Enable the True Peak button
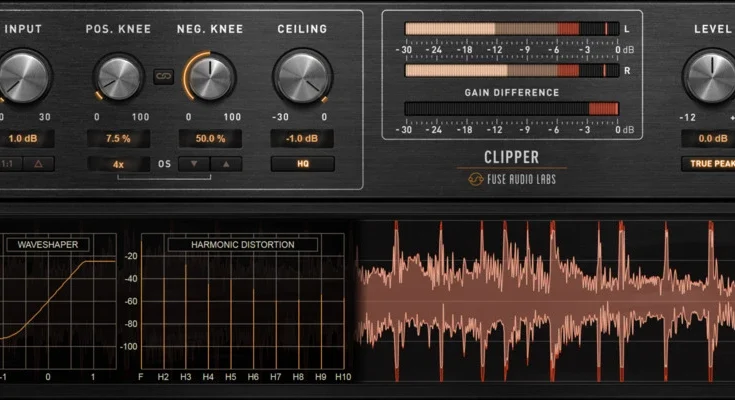 708,163
